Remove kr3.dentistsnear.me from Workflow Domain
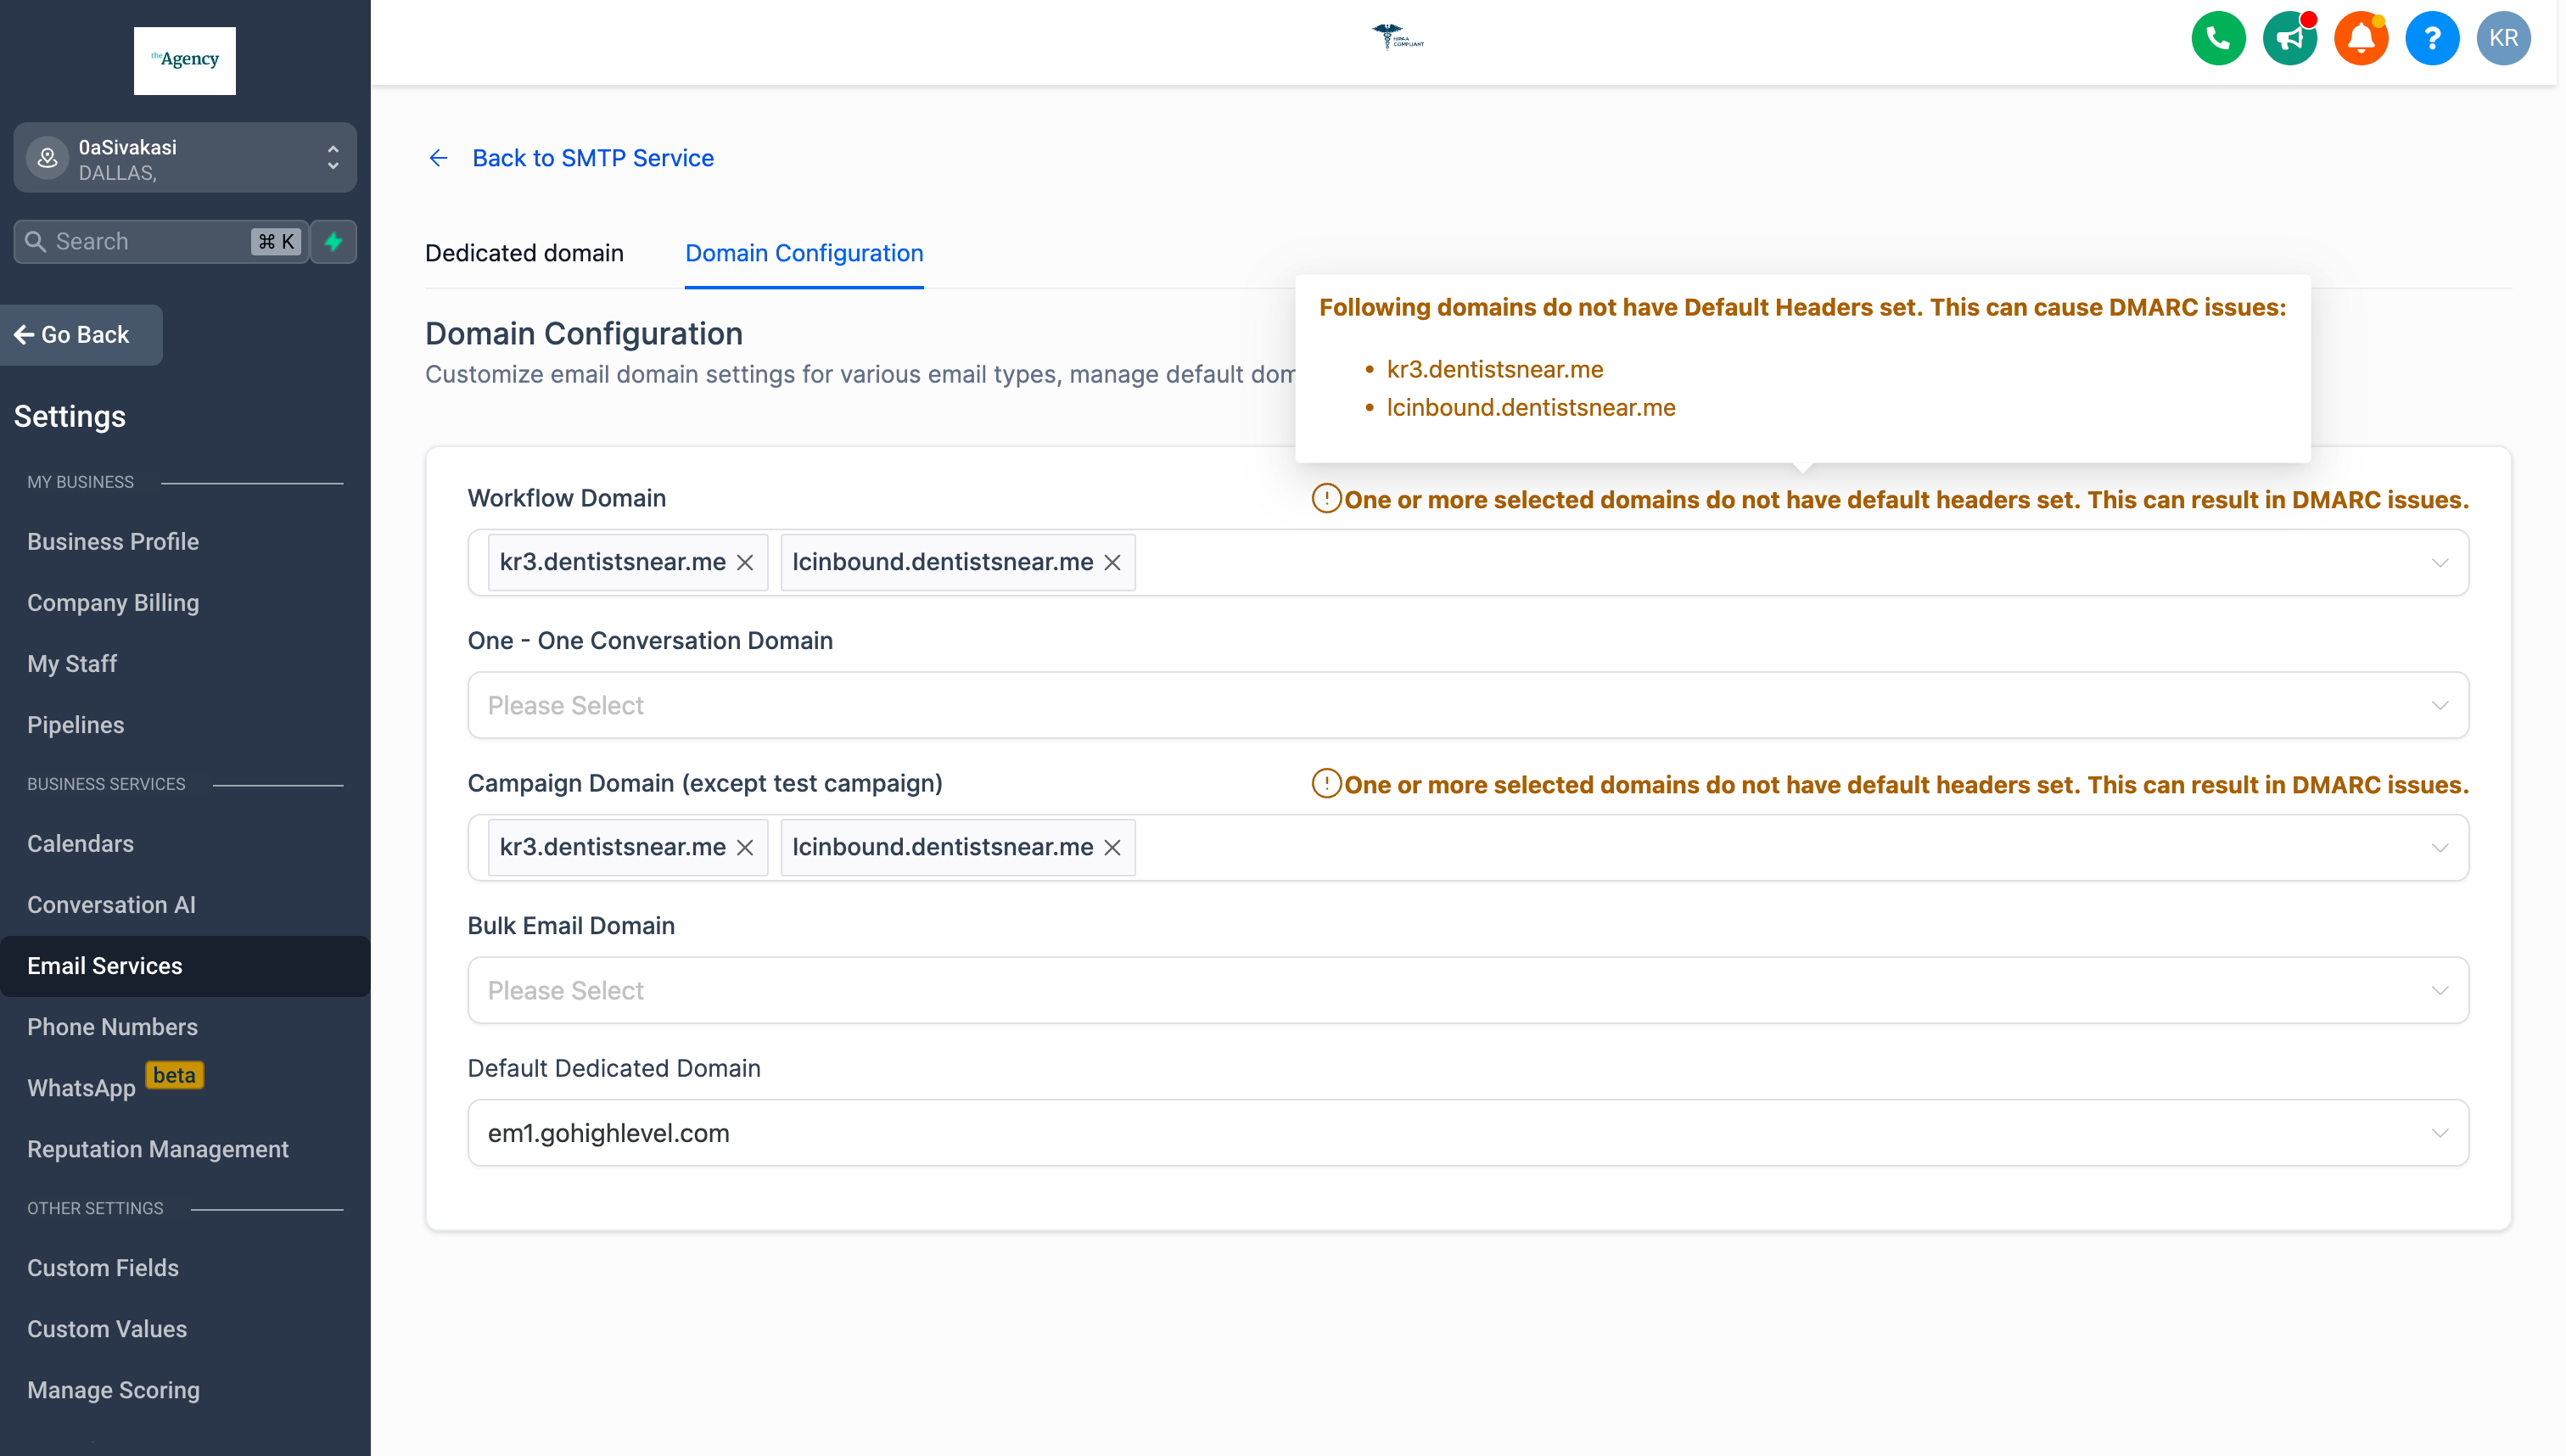The width and height of the screenshot is (2566, 1456). coord(745,563)
